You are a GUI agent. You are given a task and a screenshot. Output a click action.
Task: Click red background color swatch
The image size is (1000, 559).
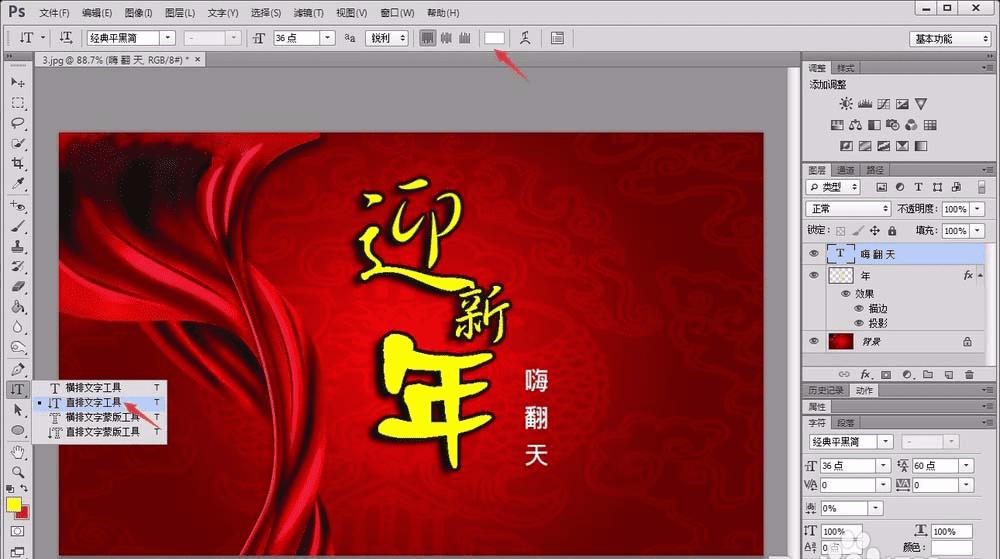(23, 512)
